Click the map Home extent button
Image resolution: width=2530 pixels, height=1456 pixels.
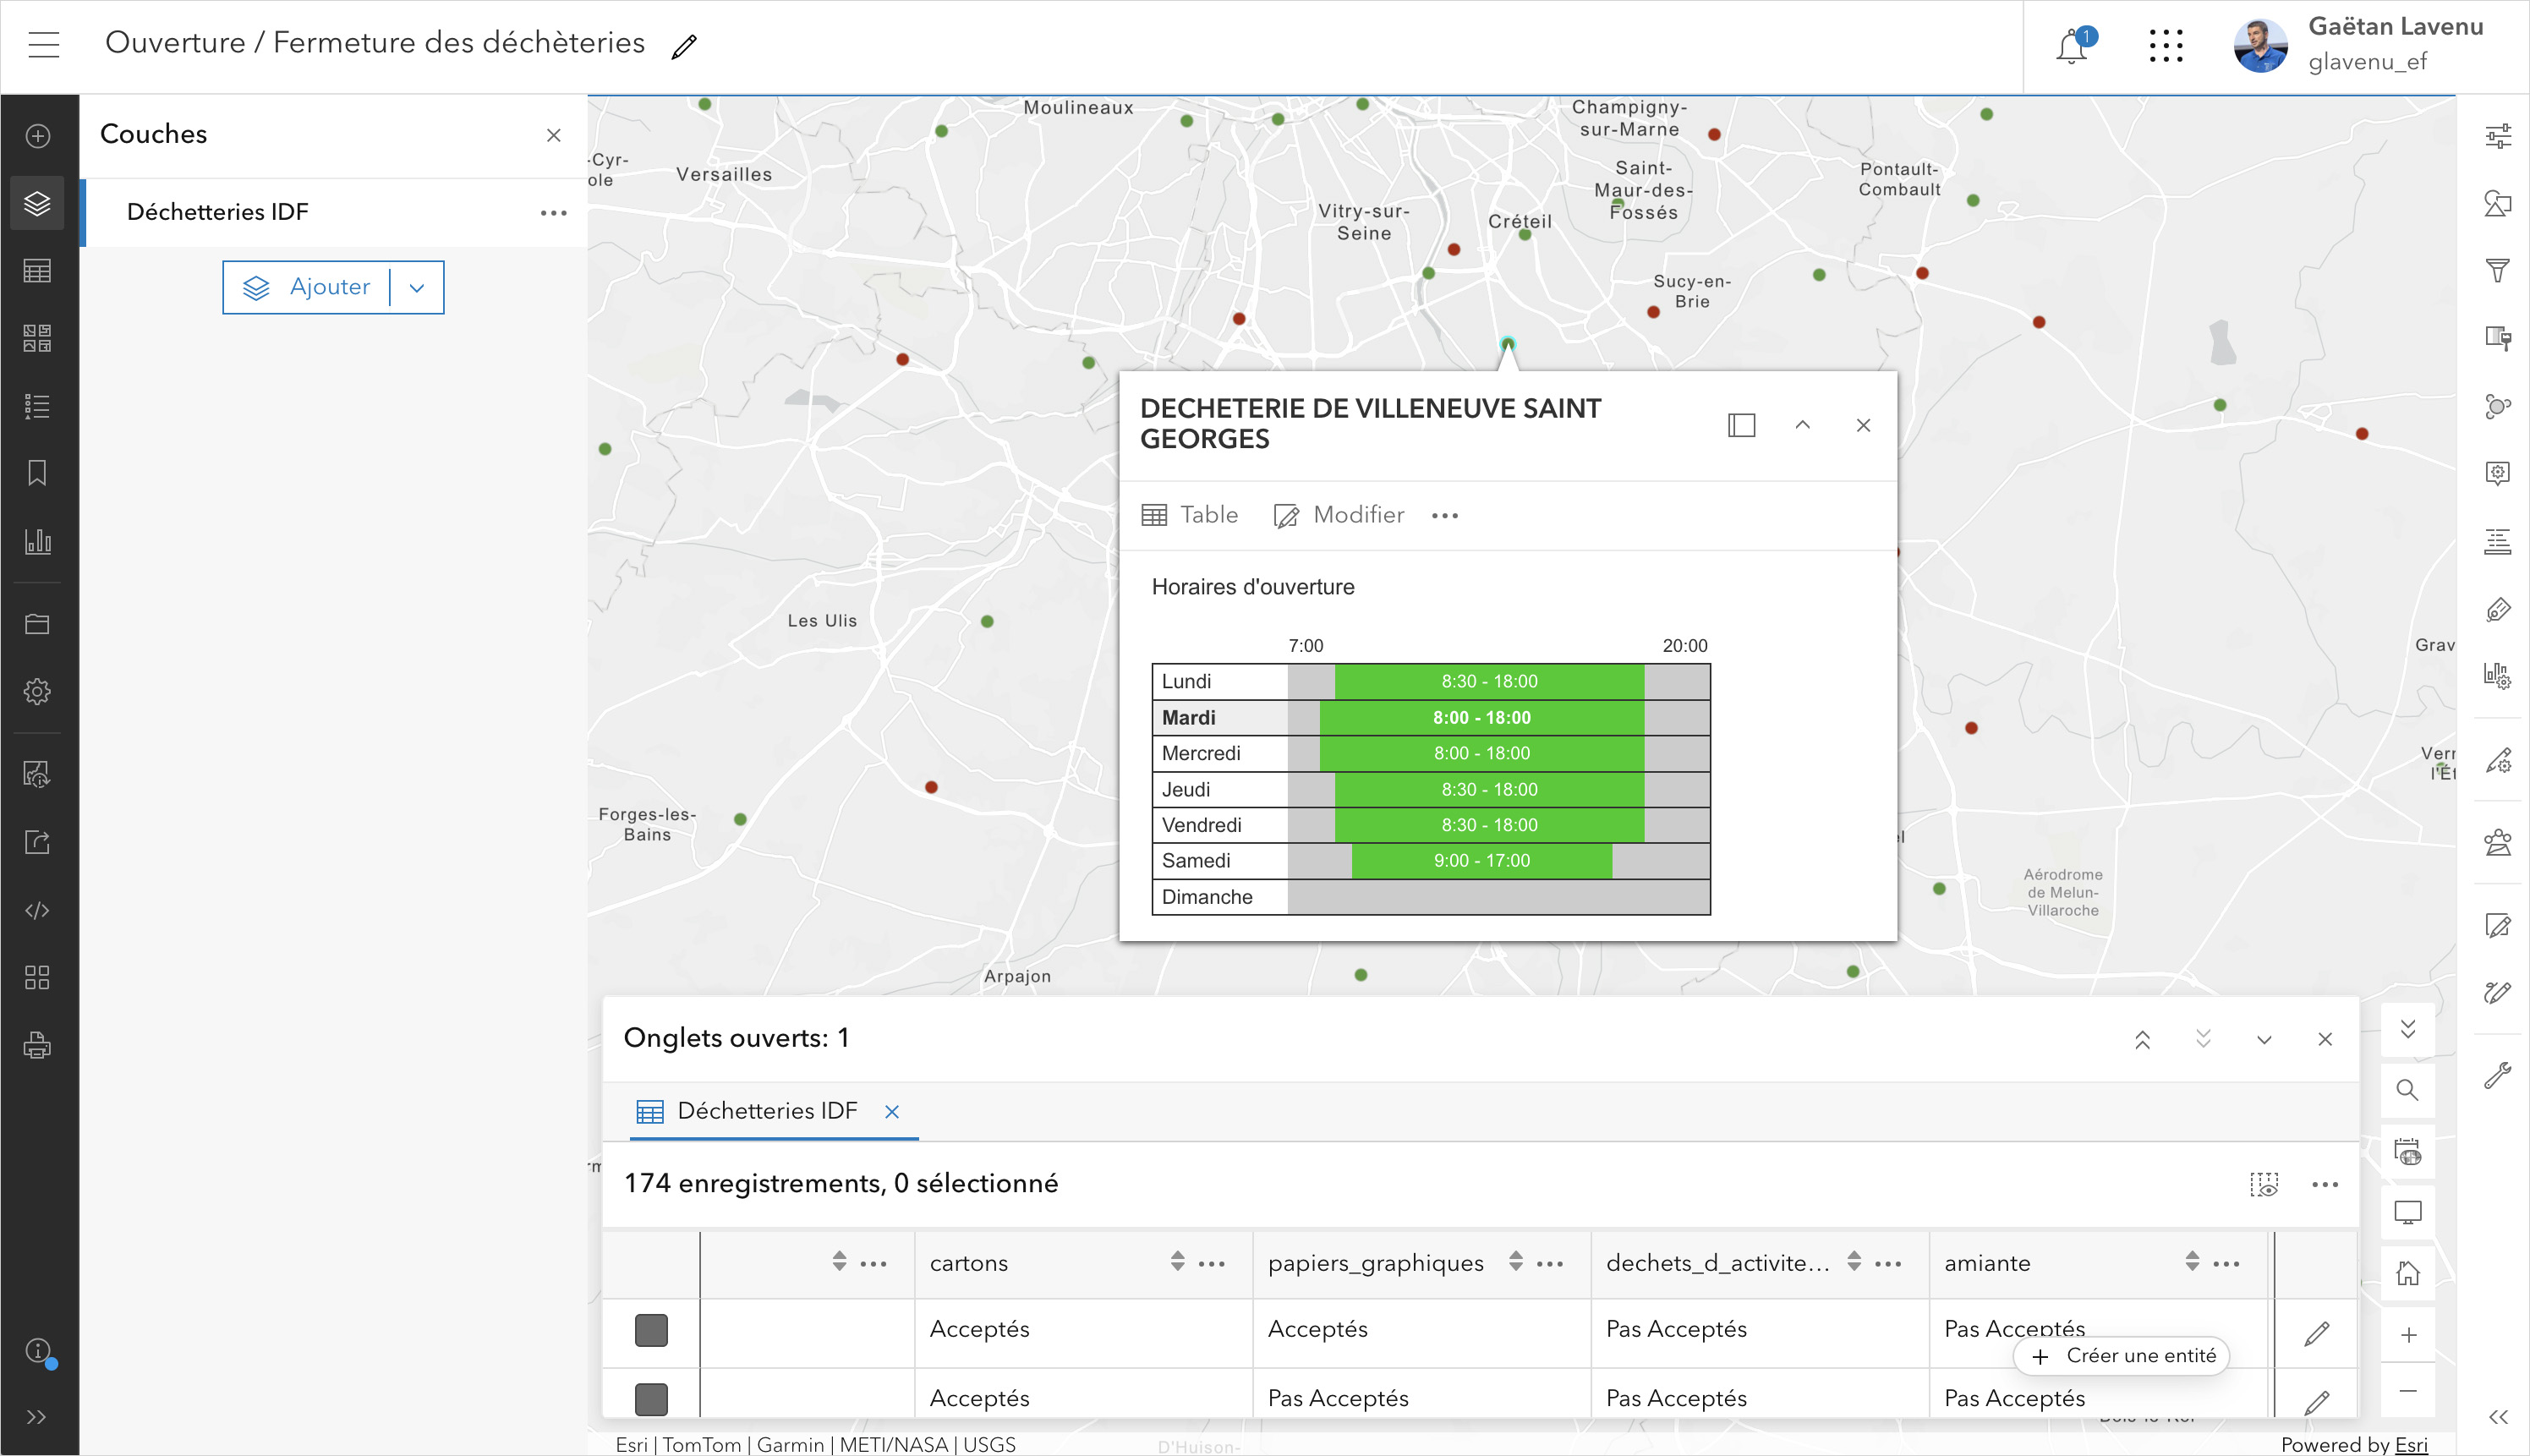(x=2408, y=1274)
